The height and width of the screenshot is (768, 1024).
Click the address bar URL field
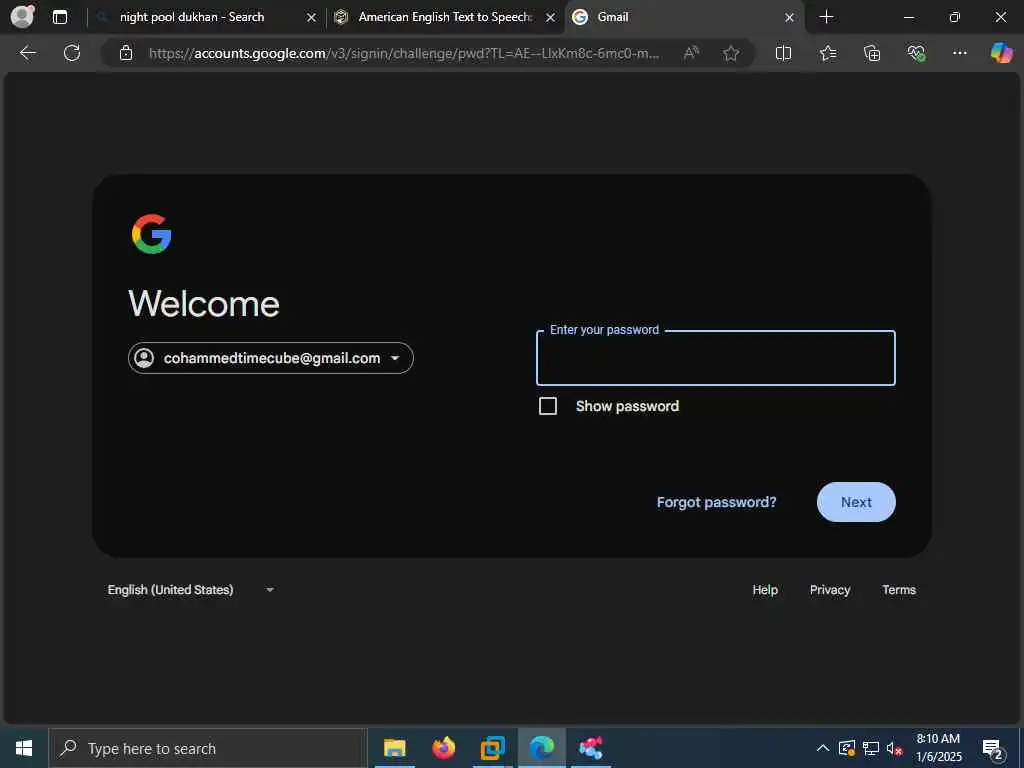(x=404, y=53)
